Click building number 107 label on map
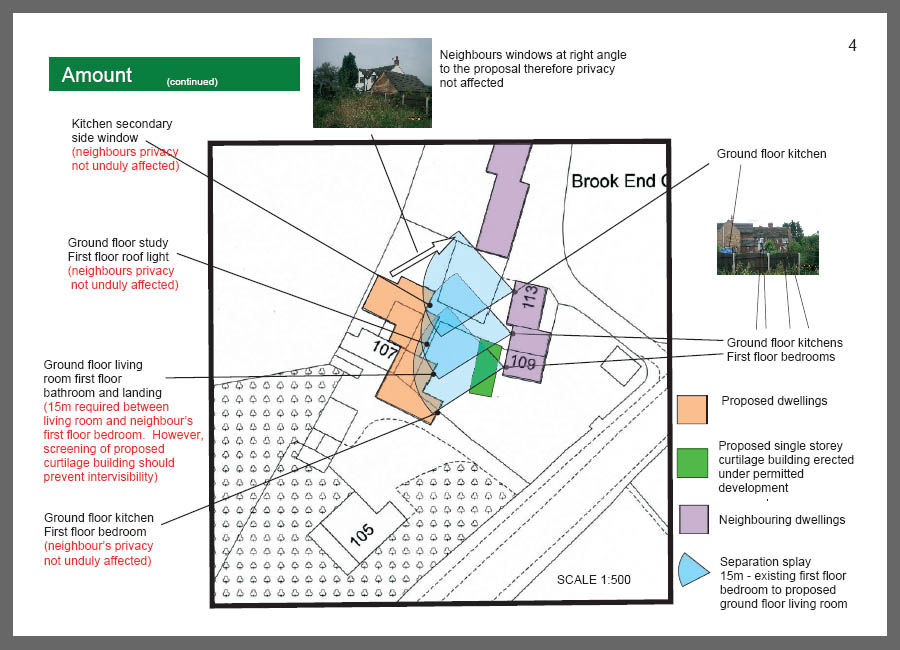Image resolution: width=900 pixels, height=650 pixels. (386, 349)
